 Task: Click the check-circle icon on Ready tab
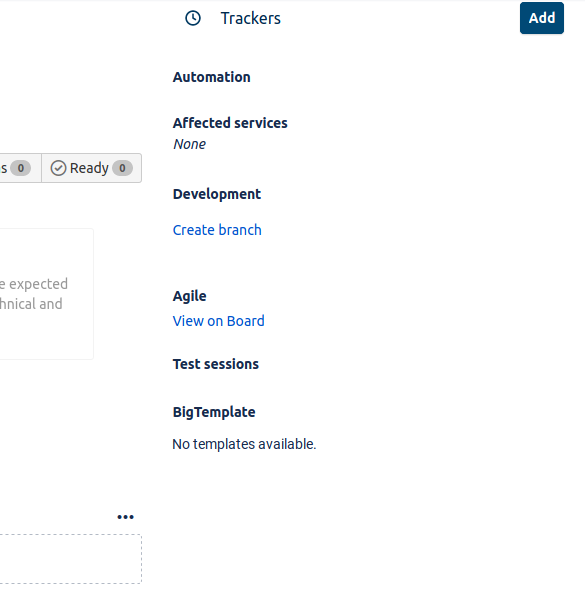coord(59,168)
